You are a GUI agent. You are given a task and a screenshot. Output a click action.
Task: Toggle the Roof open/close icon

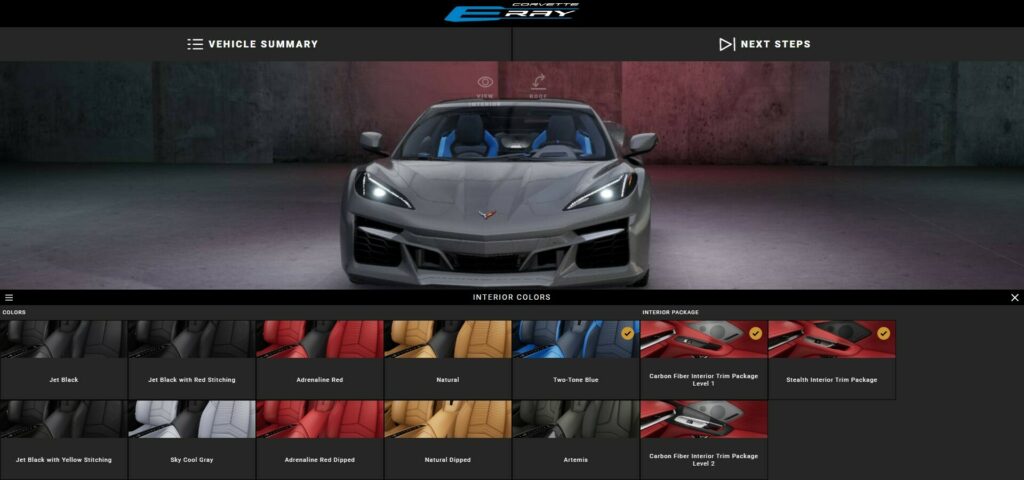[538, 83]
